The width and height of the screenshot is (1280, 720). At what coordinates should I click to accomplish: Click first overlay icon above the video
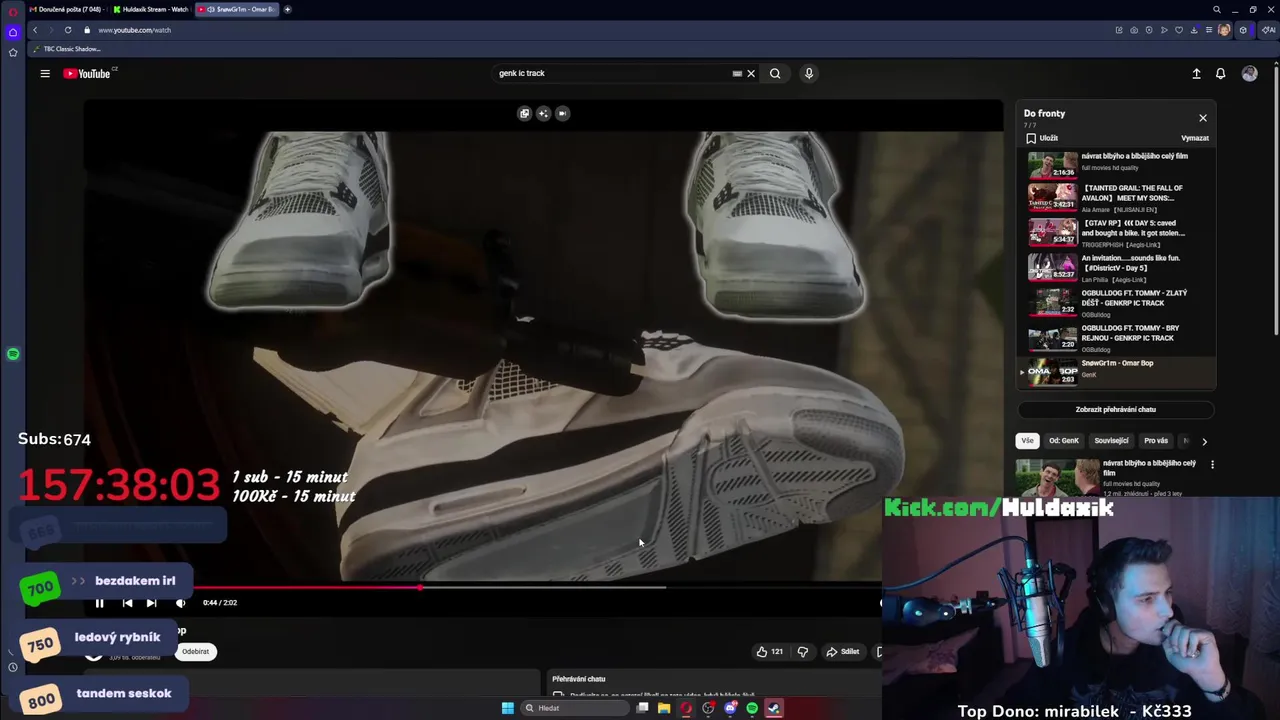[524, 113]
